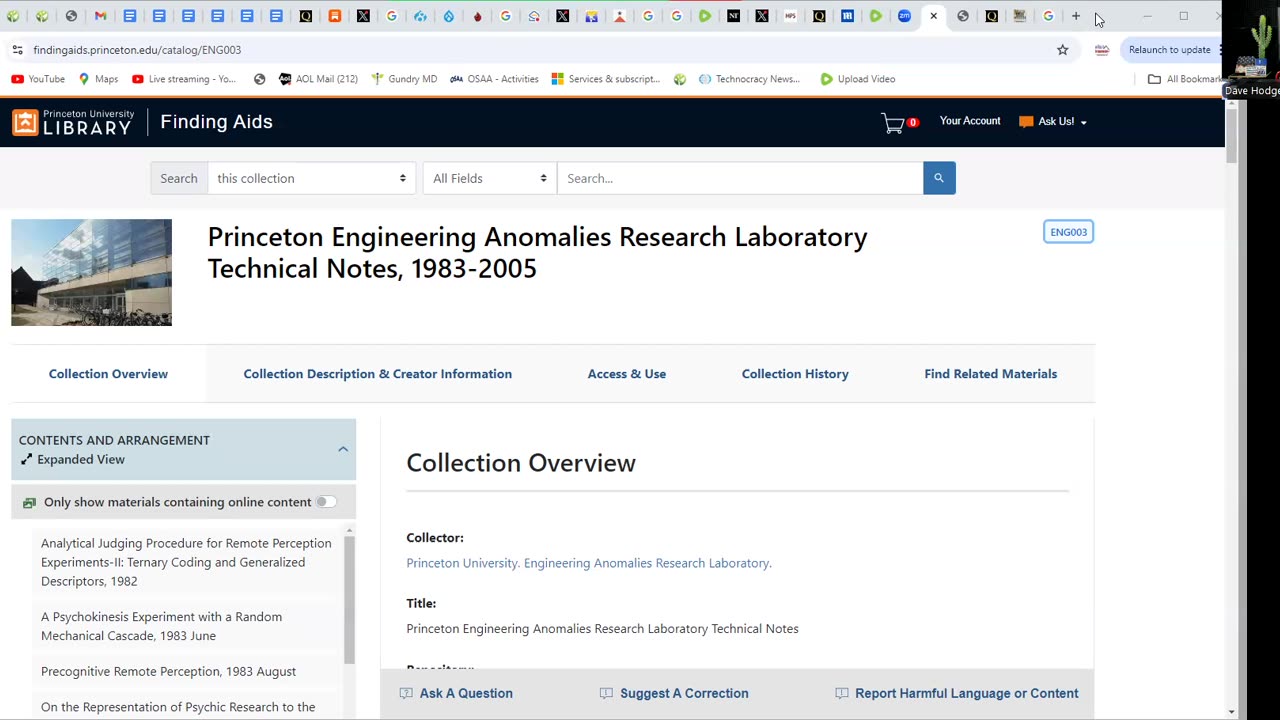Image resolution: width=1280 pixels, height=720 pixels.
Task: Open Analytical Judging Procedure 1982 item
Action: [x=186, y=562]
